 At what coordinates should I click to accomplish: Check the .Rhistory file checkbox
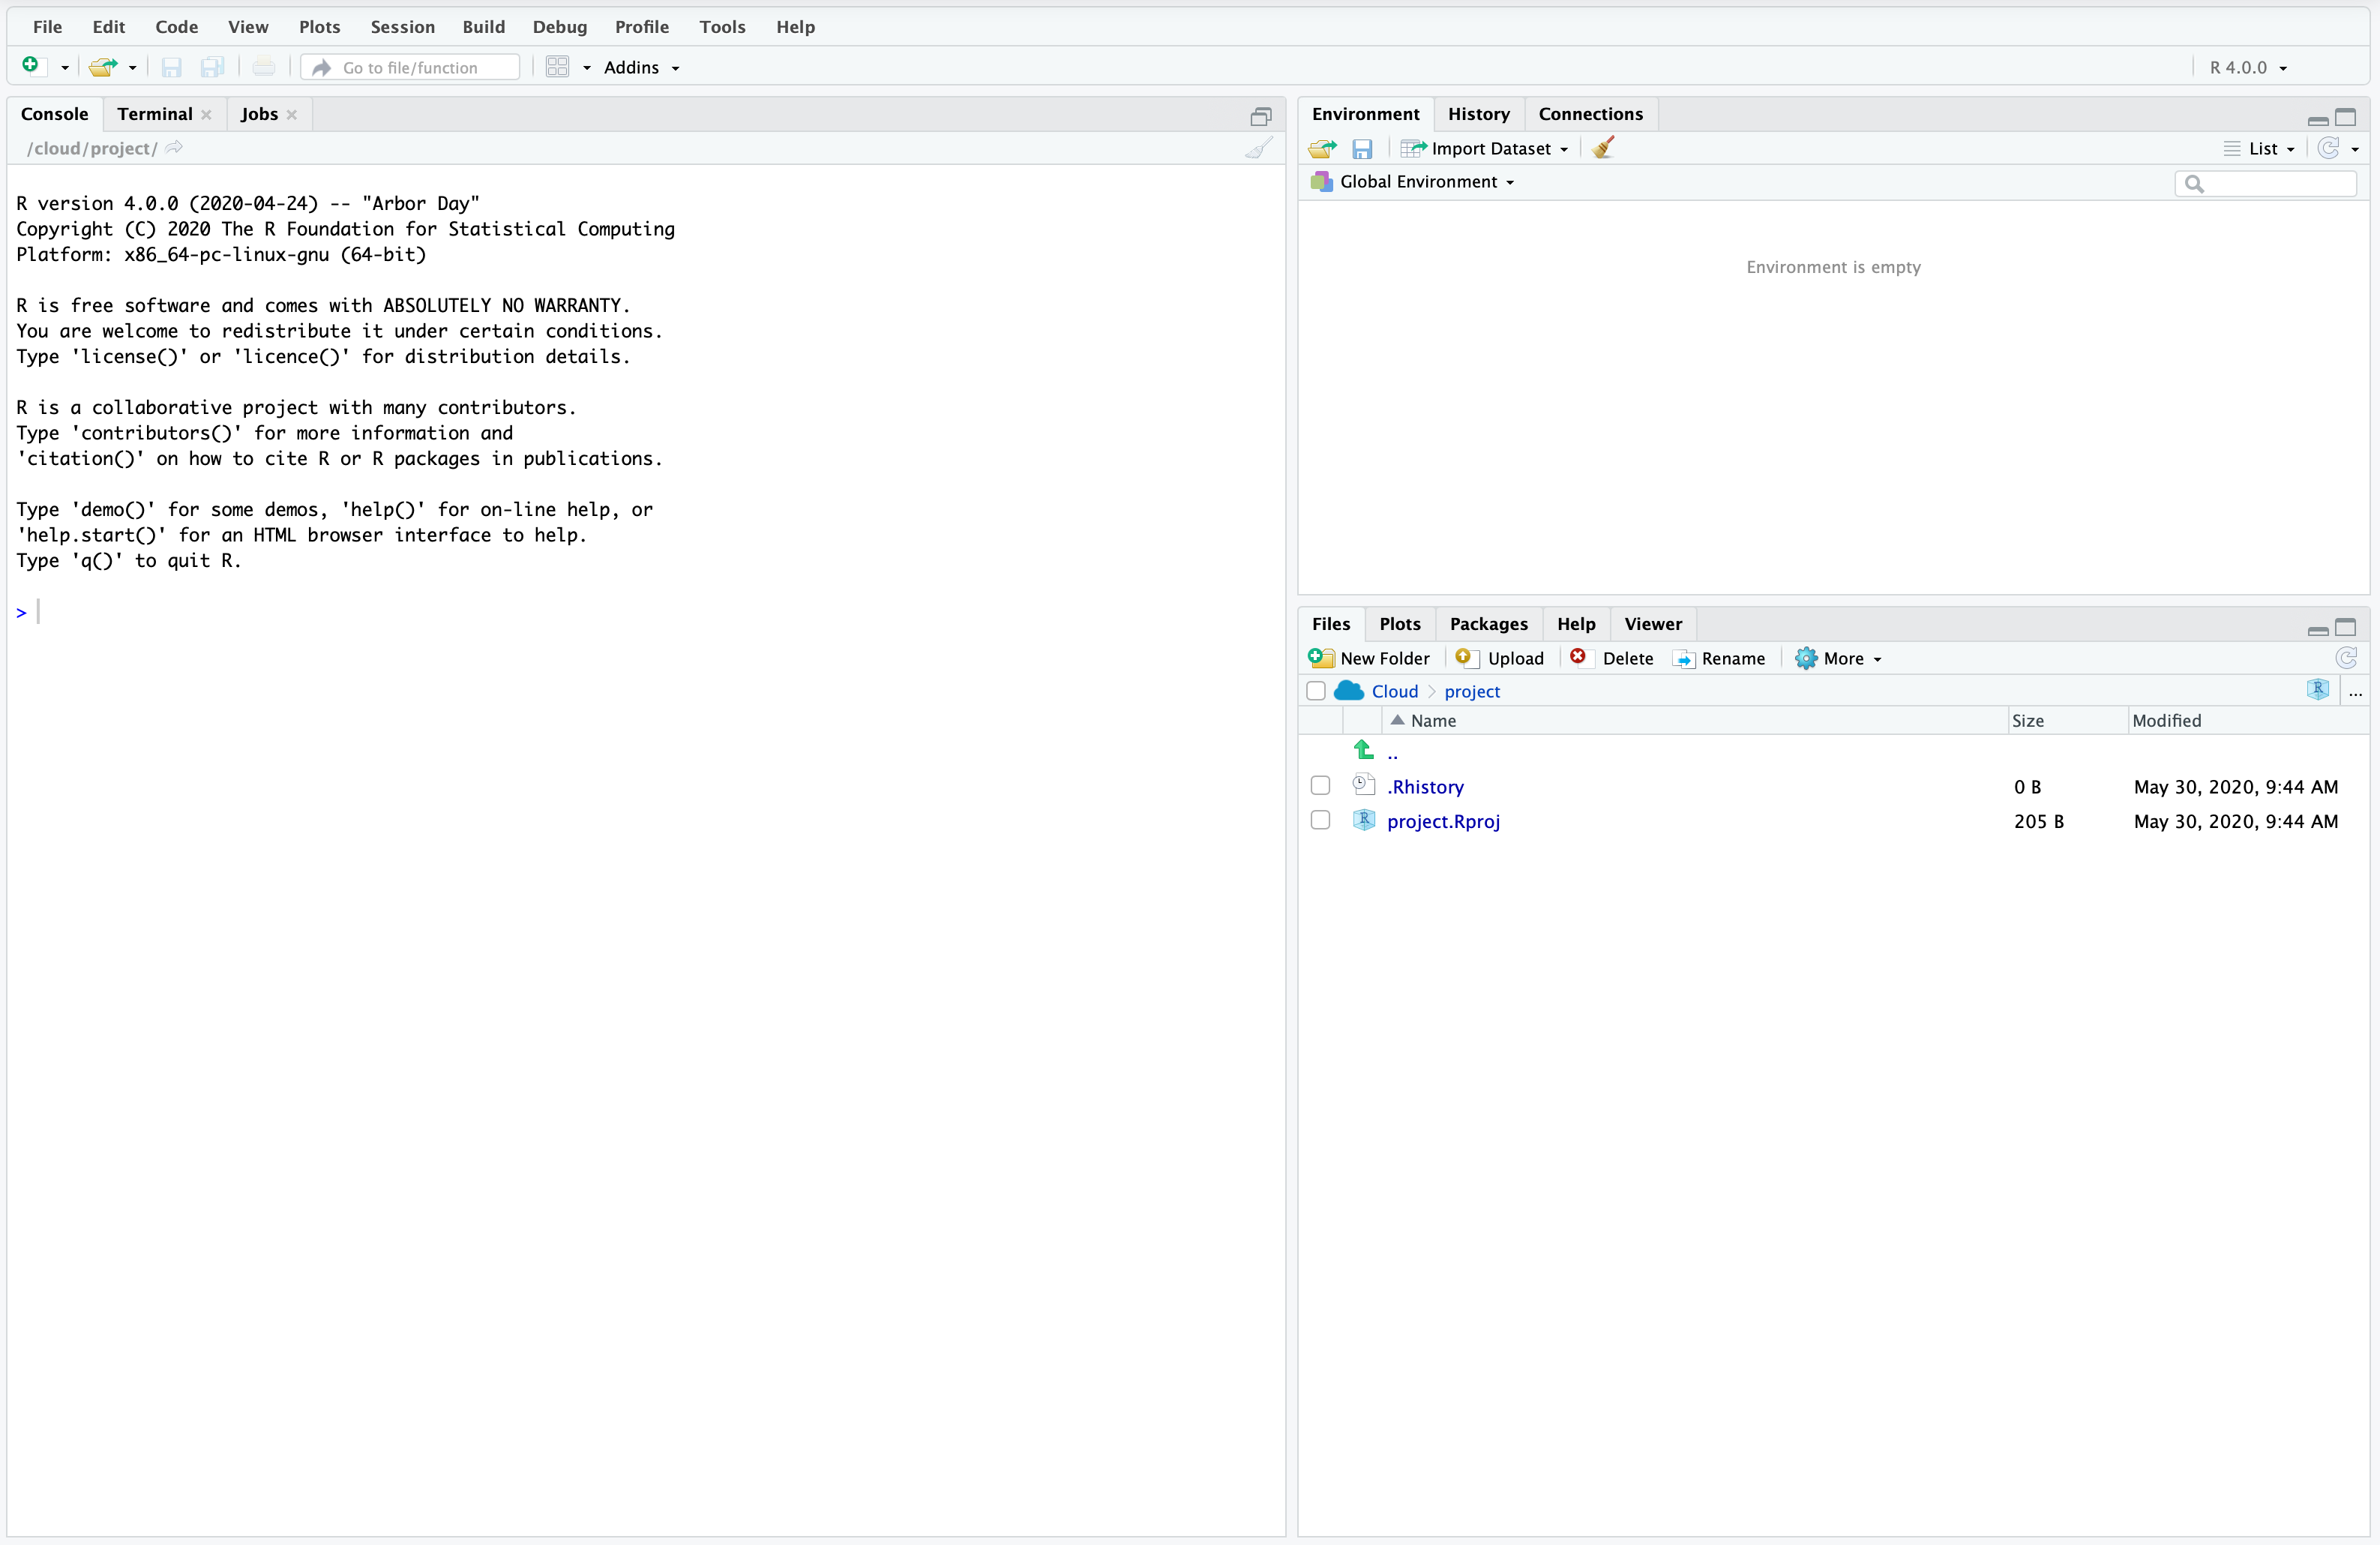coord(1320,786)
